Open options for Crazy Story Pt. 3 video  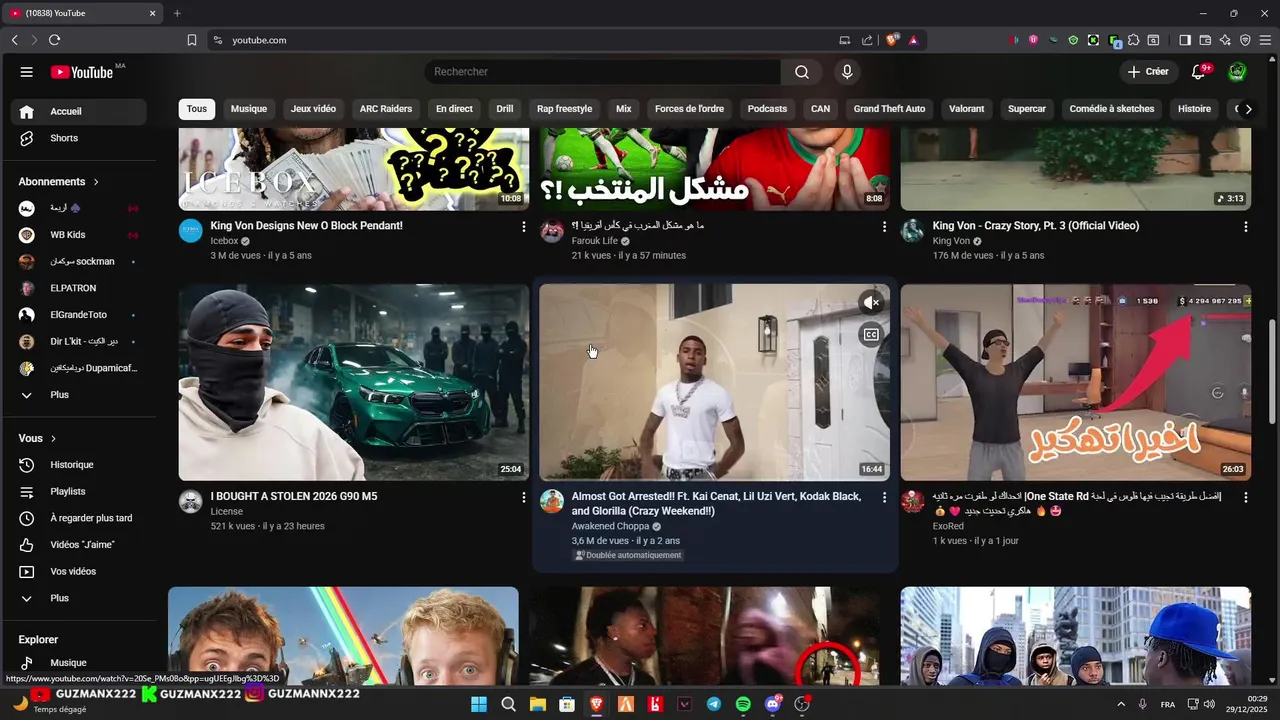point(1245,227)
